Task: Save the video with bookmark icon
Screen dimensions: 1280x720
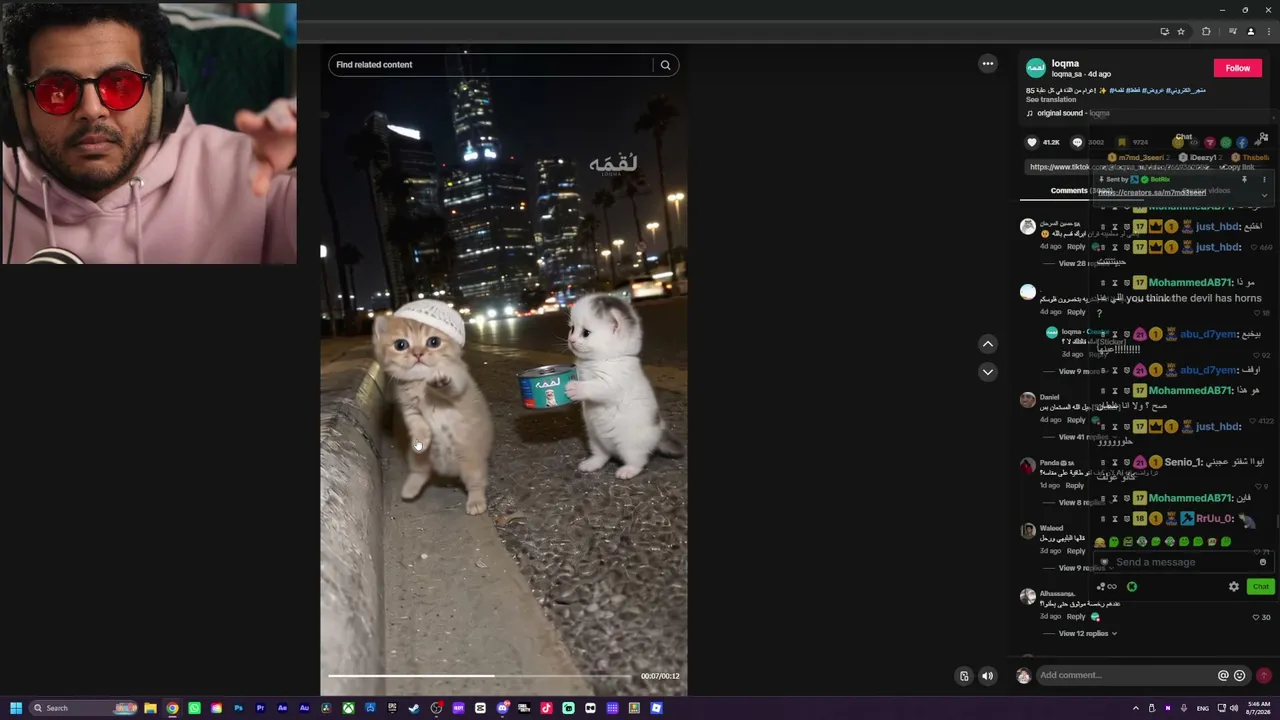Action: point(1122,142)
